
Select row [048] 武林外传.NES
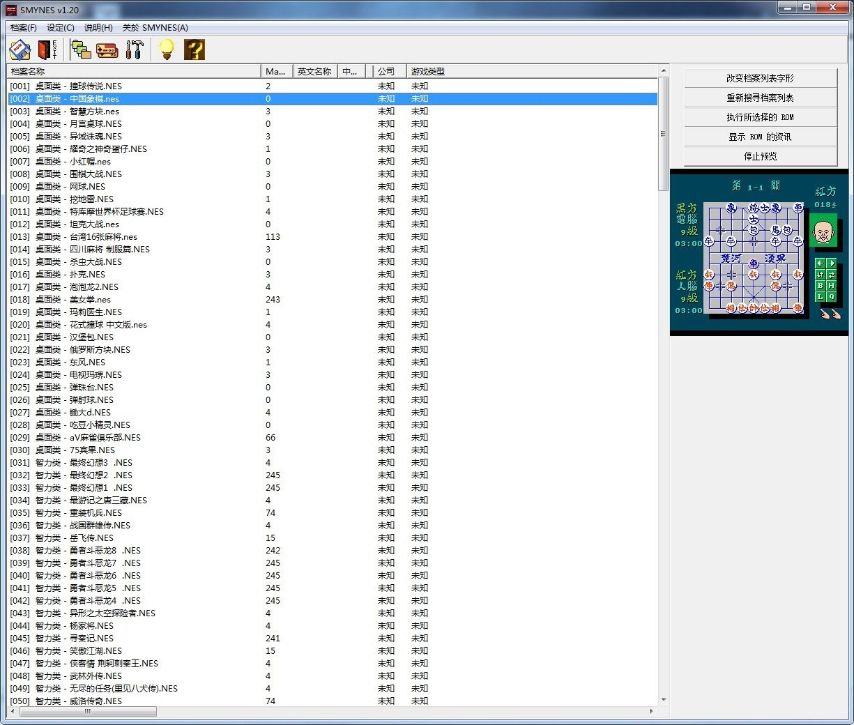point(332,675)
